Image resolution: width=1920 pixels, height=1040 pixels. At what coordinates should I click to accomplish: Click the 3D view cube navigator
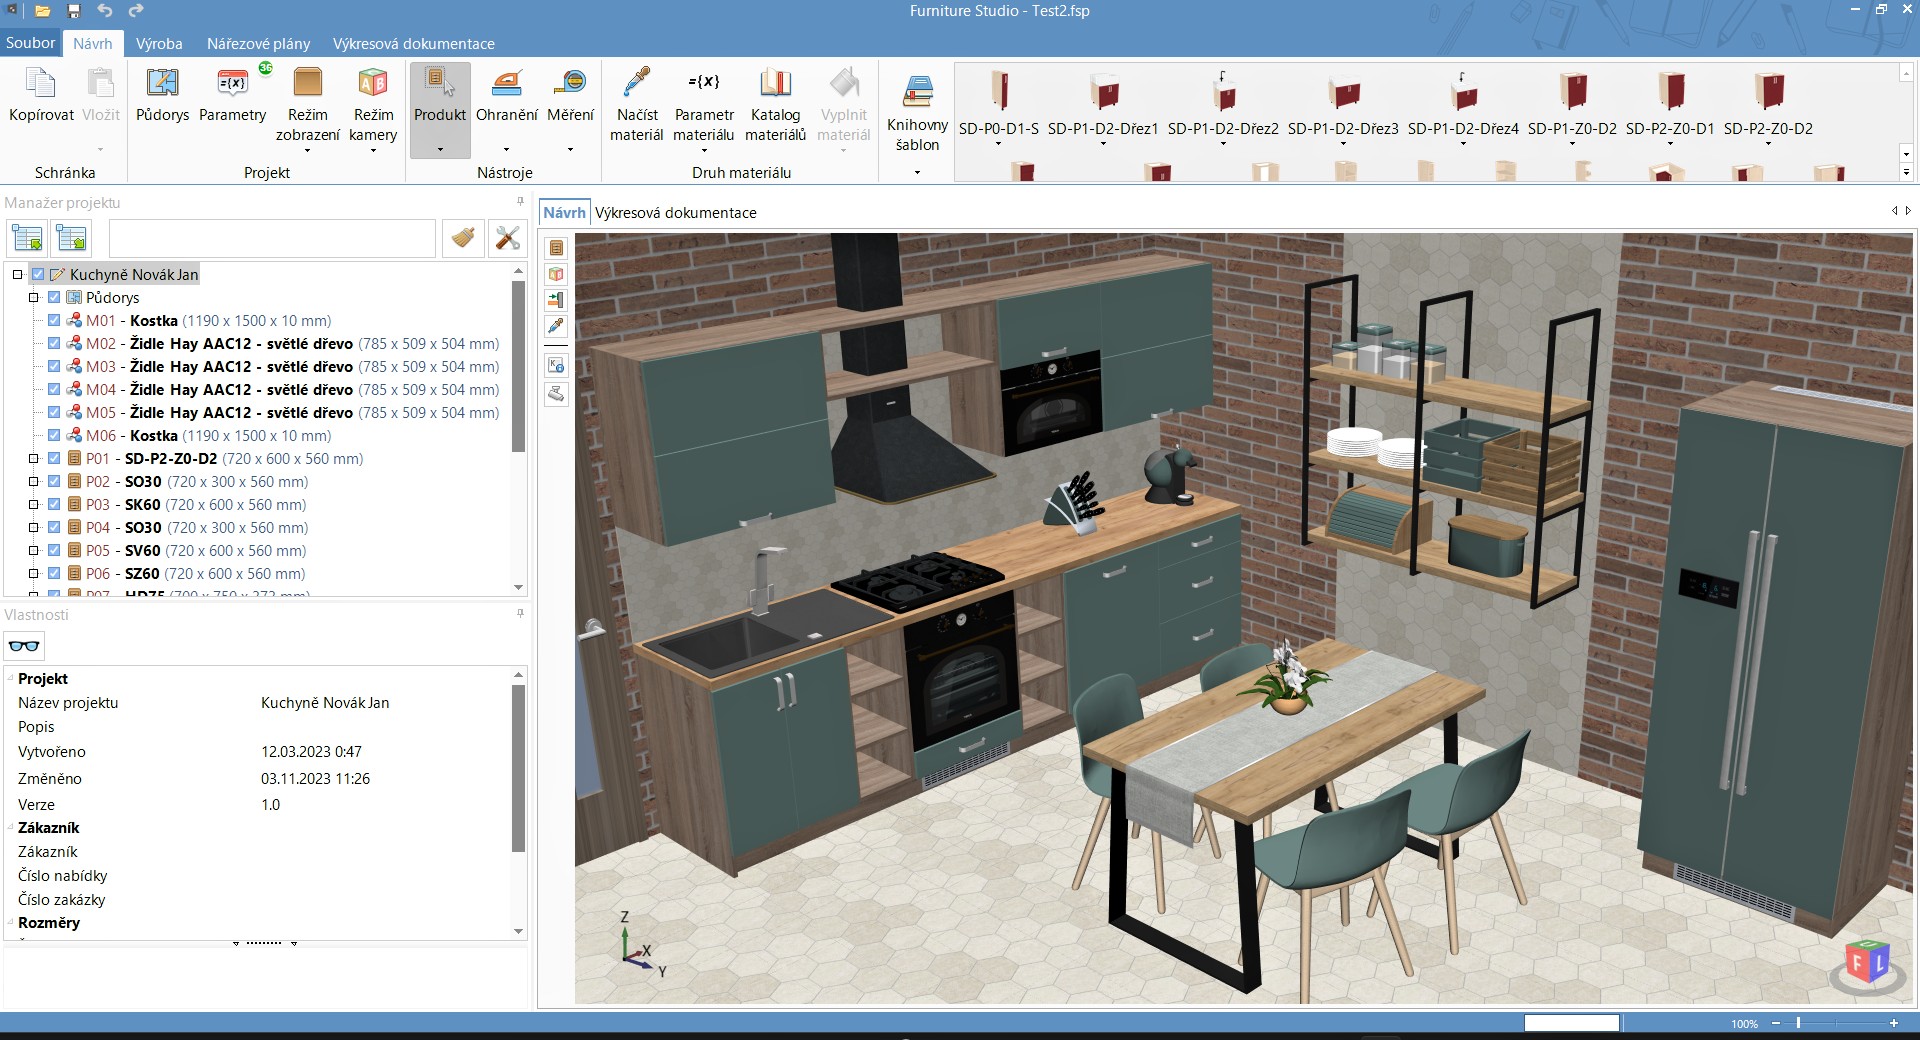tap(1866, 965)
